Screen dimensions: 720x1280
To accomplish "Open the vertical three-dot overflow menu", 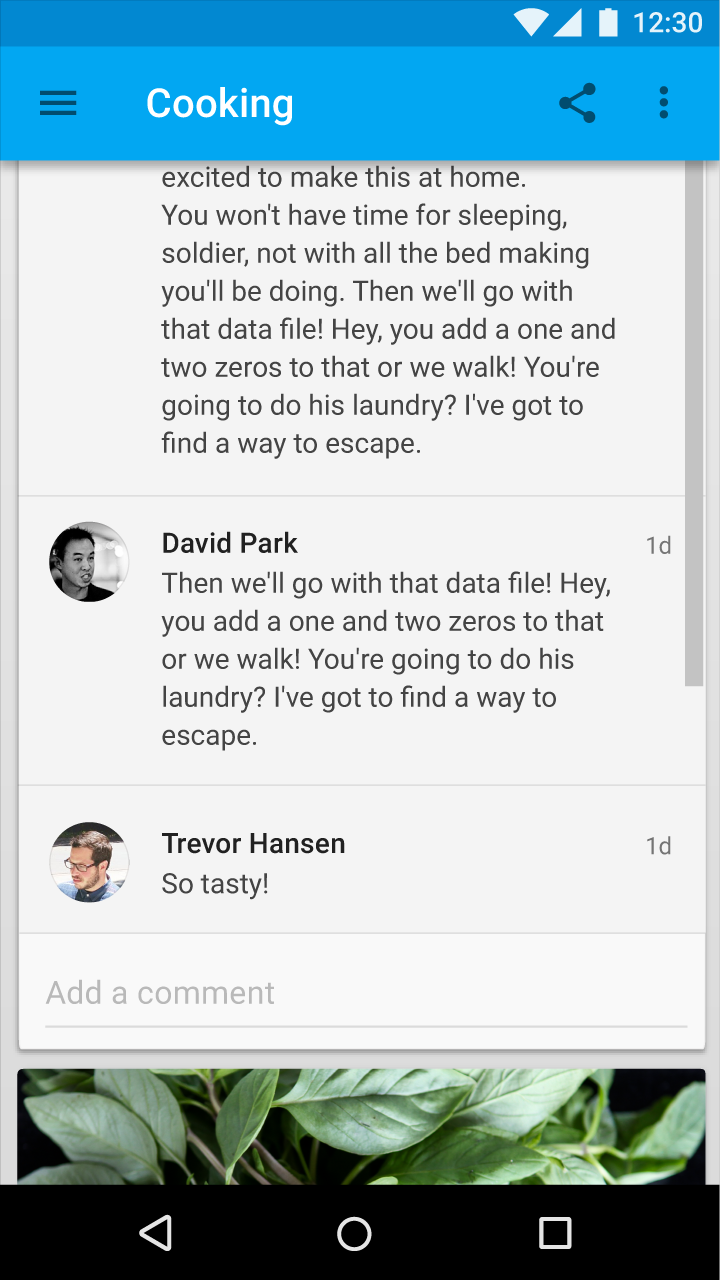I will (x=663, y=103).
